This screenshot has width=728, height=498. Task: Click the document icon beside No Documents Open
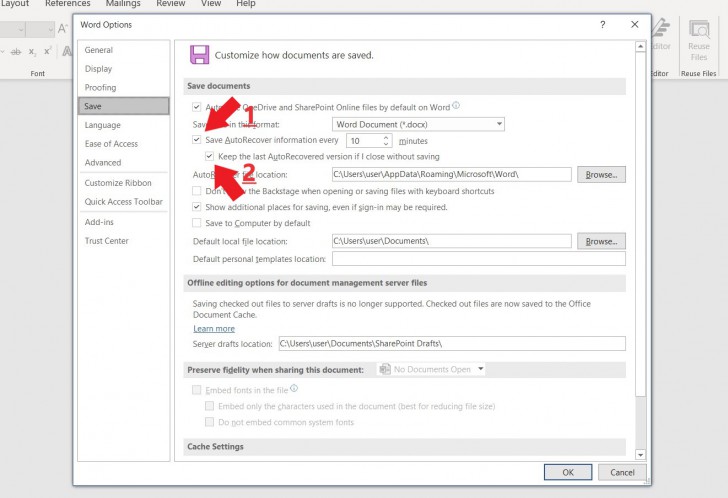pyautogui.click(x=385, y=369)
